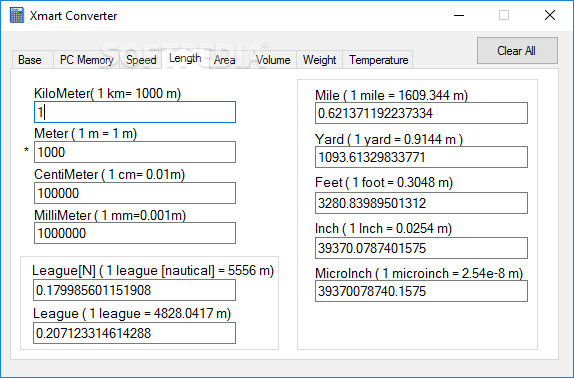
Task: Click the CentiMeter label text
Action: (x=109, y=175)
